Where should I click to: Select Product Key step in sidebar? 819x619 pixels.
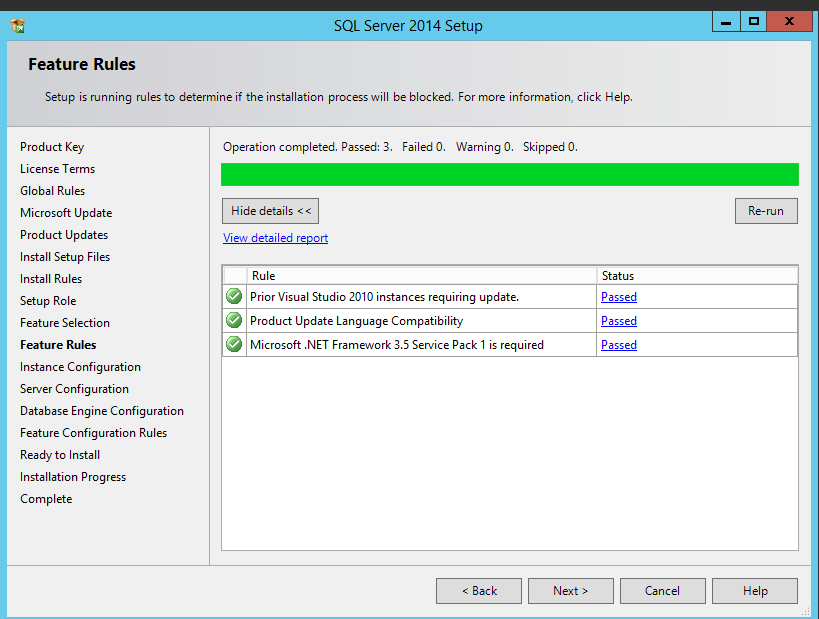[x=52, y=147]
